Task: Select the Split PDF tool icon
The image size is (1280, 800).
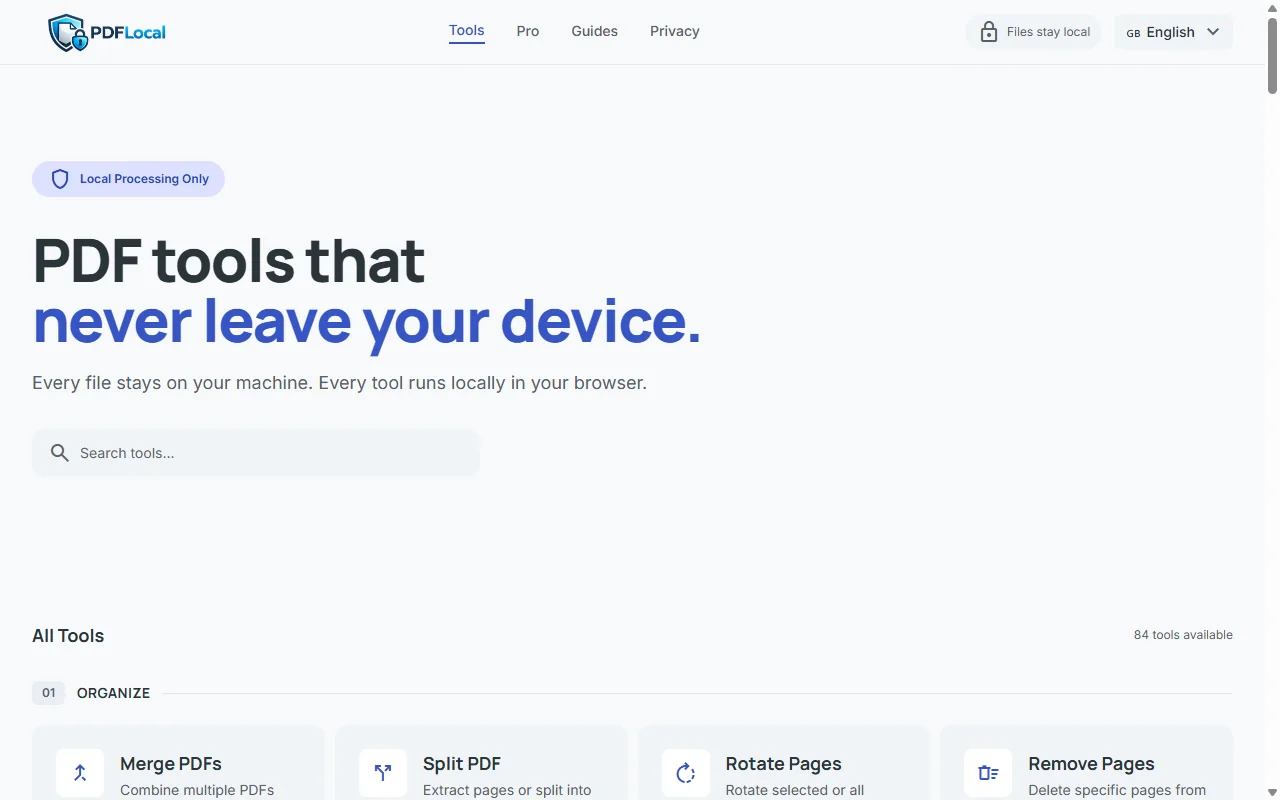Action: 383,773
